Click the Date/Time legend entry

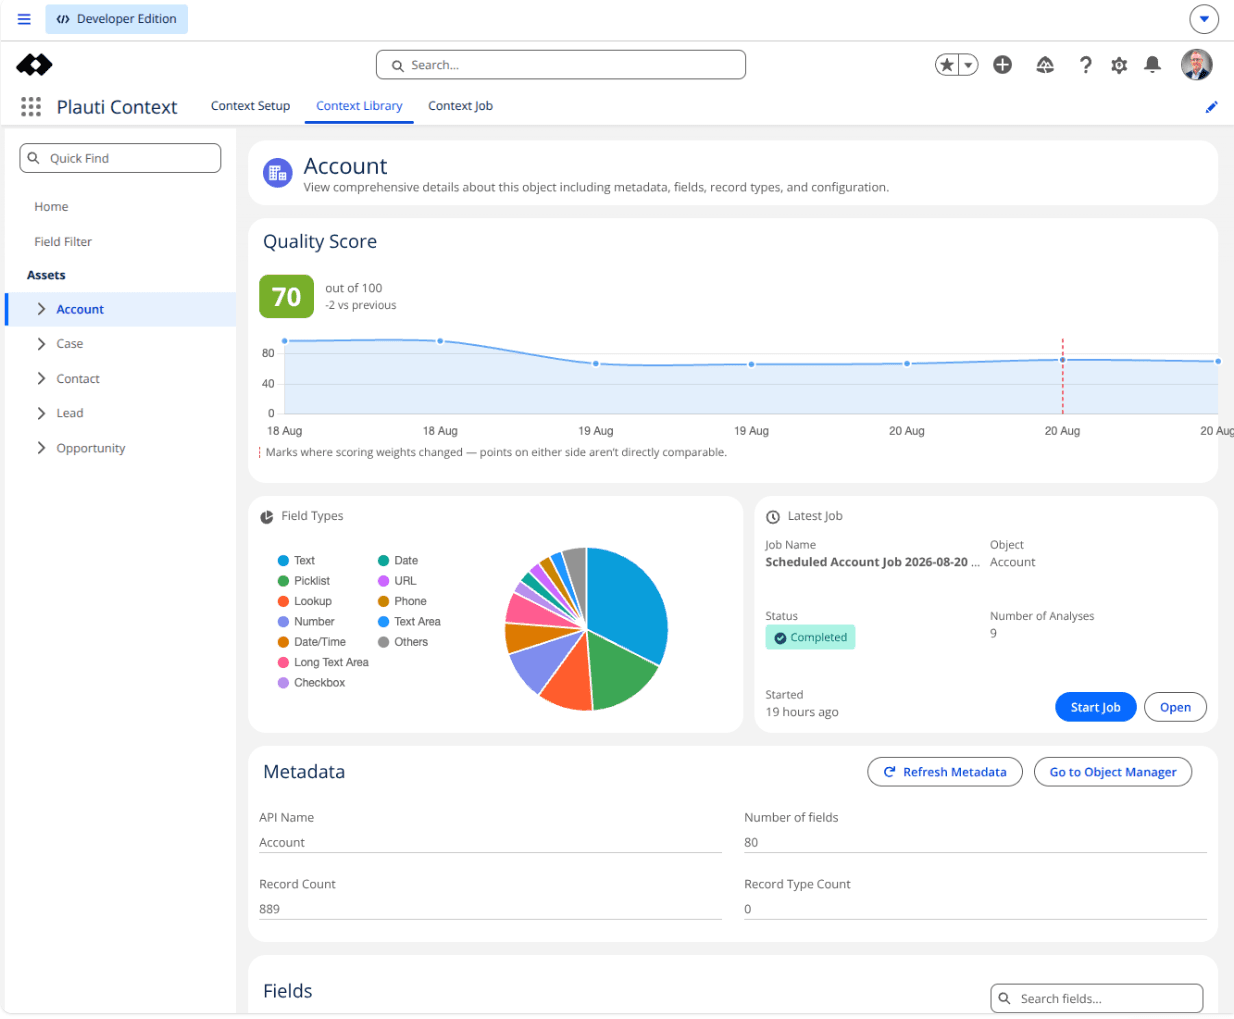point(312,642)
